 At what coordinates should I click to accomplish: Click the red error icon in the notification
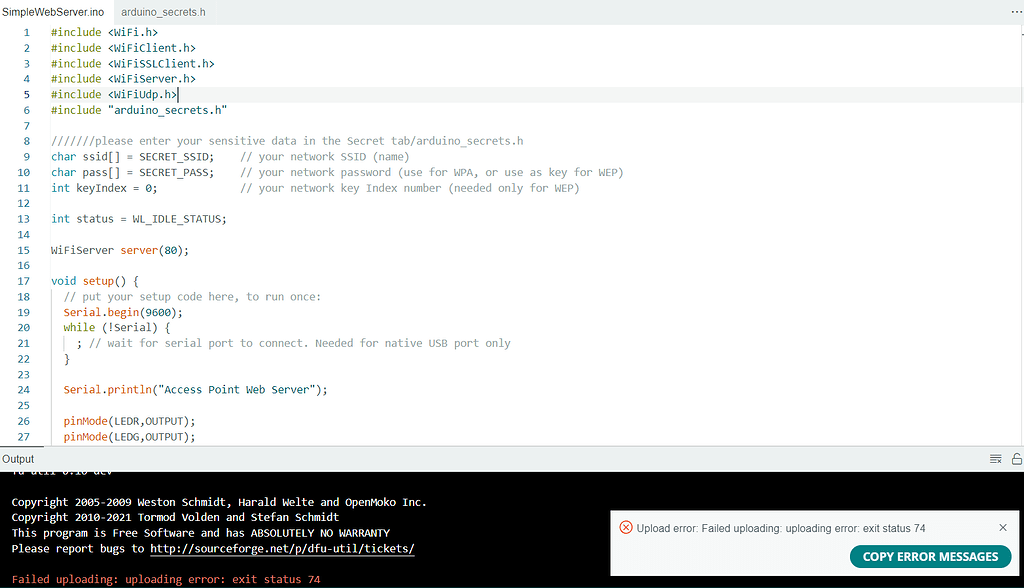pyautogui.click(x=625, y=527)
